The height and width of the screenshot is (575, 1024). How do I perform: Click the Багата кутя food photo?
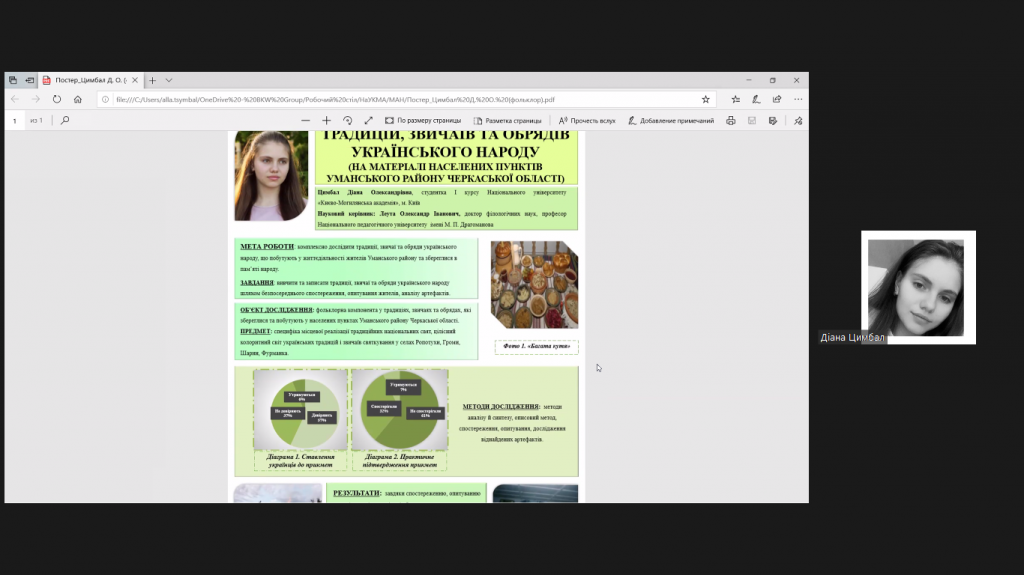pos(534,284)
